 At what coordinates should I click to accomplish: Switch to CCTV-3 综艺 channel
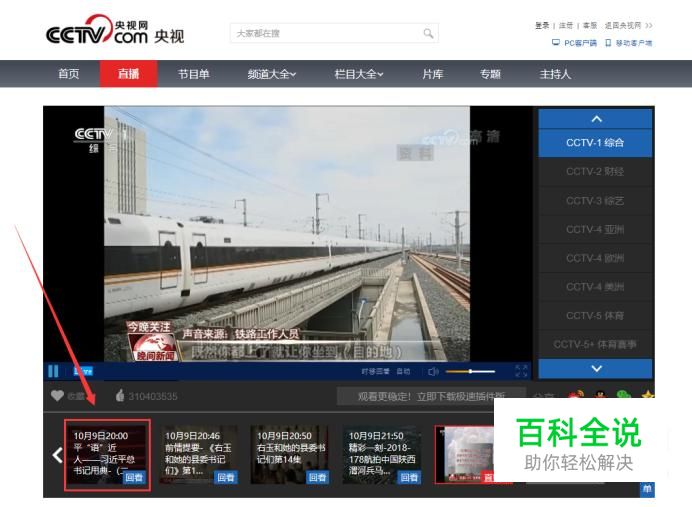[x=595, y=200]
